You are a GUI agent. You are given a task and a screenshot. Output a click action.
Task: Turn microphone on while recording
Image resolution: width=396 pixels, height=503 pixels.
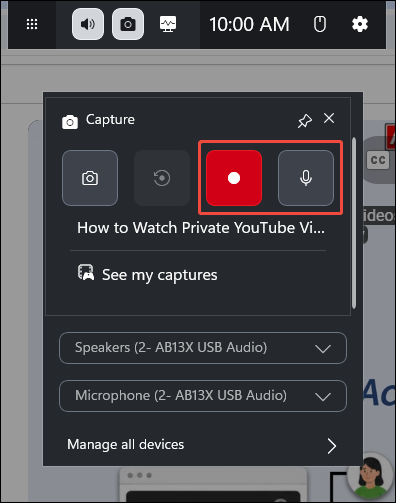[306, 178]
